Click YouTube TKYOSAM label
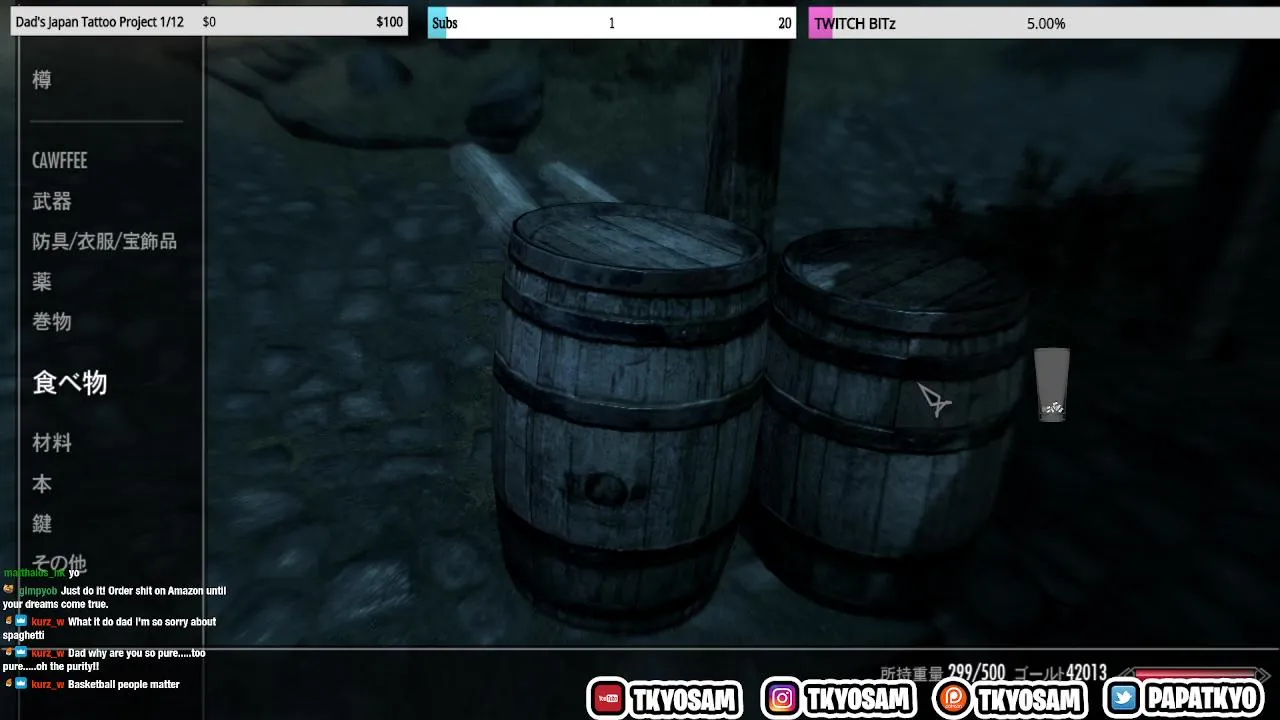This screenshot has height=720, width=1280. [685, 699]
